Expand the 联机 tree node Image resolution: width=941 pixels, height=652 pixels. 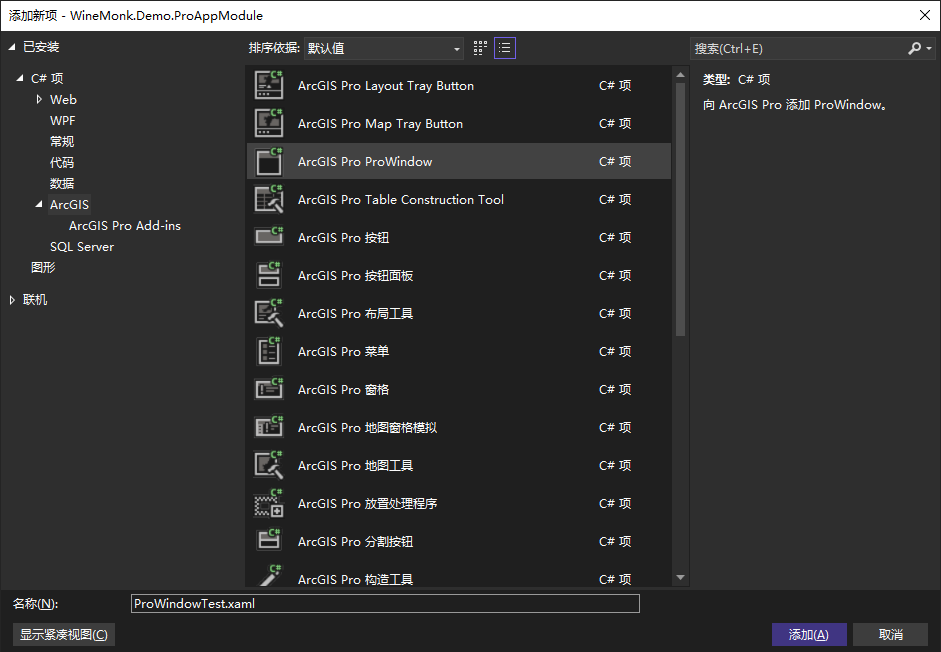12,300
